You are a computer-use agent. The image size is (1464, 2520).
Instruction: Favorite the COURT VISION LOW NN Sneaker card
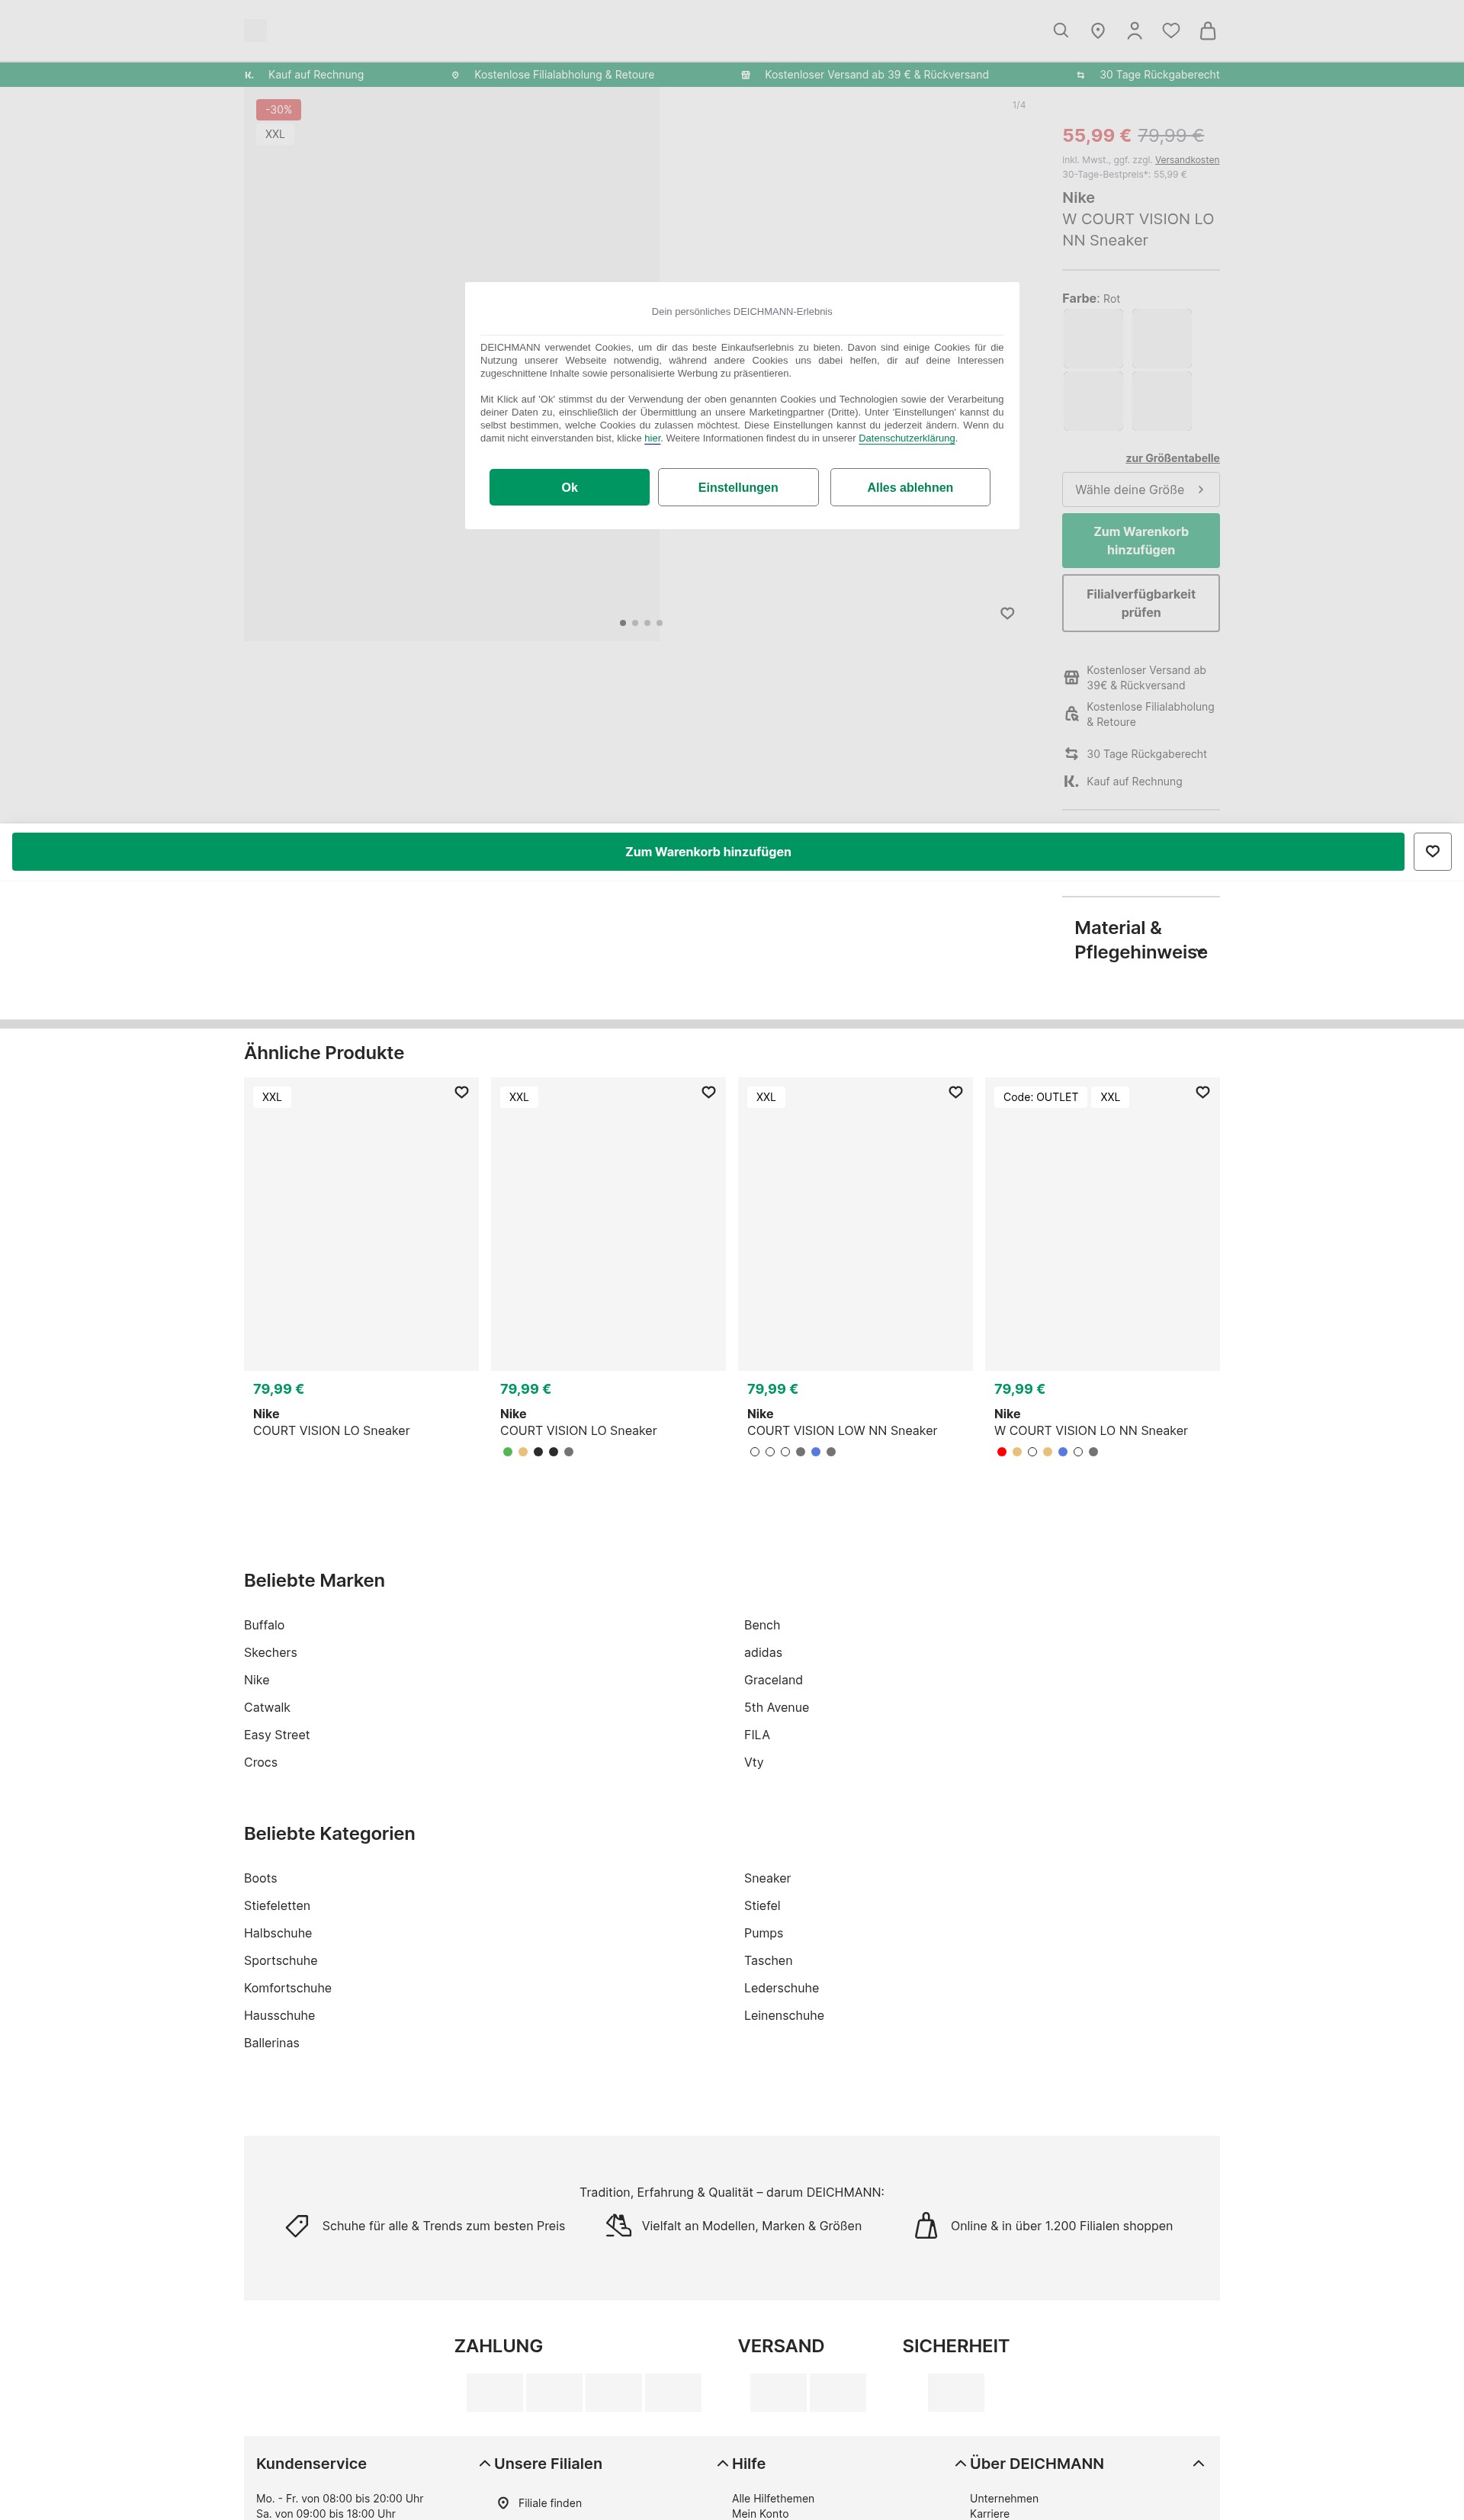955,1092
